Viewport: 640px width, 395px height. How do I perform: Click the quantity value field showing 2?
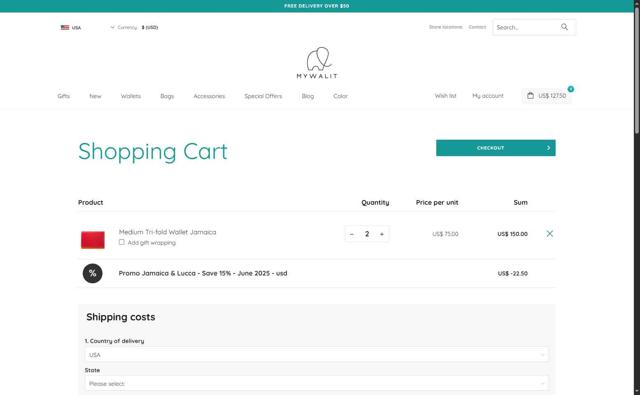click(367, 234)
